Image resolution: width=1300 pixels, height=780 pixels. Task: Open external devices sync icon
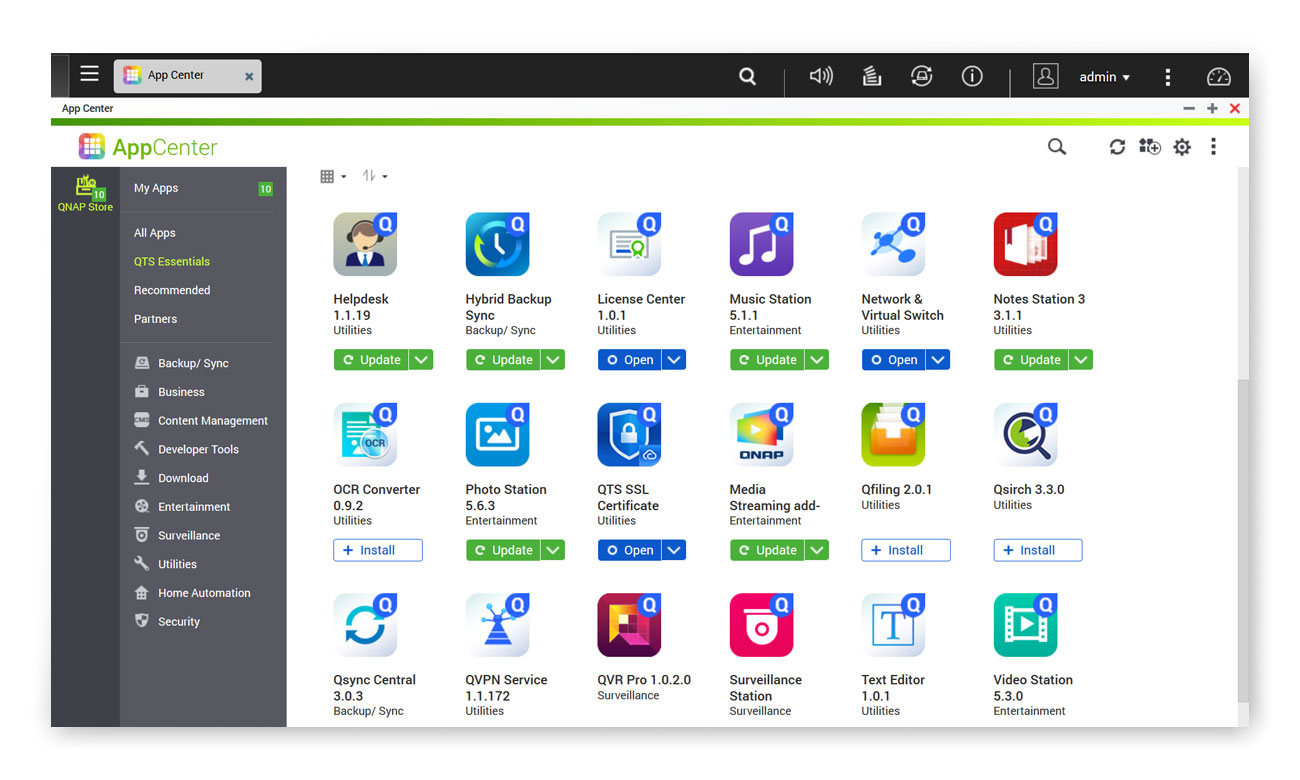click(x=922, y=76)
